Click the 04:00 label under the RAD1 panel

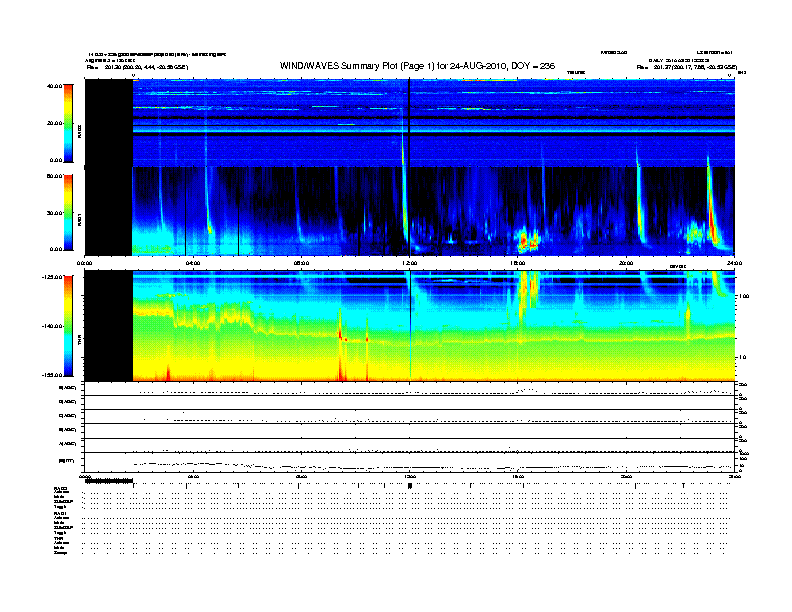point(193,263)
